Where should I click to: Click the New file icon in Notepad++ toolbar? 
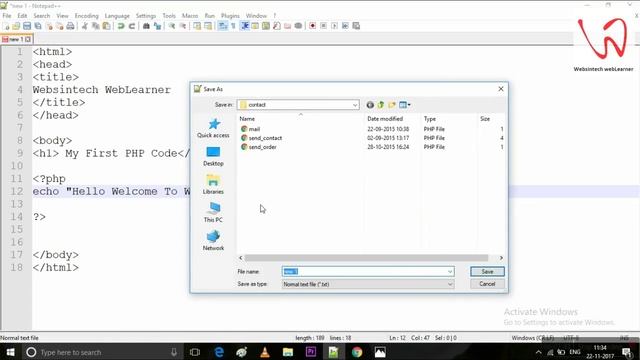coord(6,26)
